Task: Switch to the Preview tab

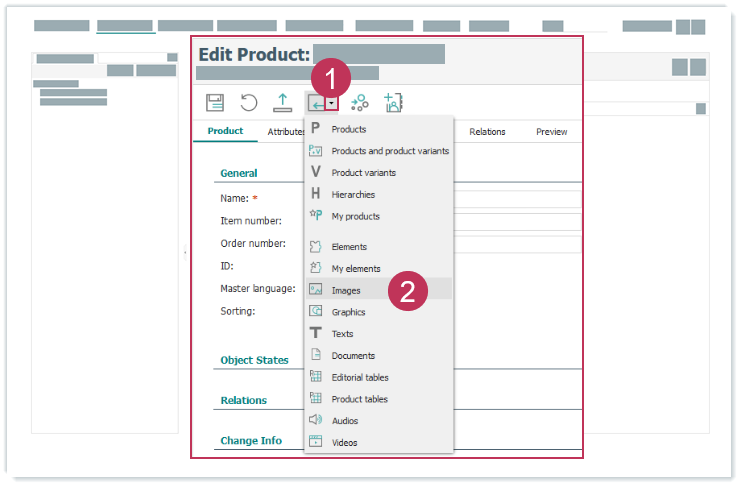Action: pyautogui.click(x=551, y=132)
